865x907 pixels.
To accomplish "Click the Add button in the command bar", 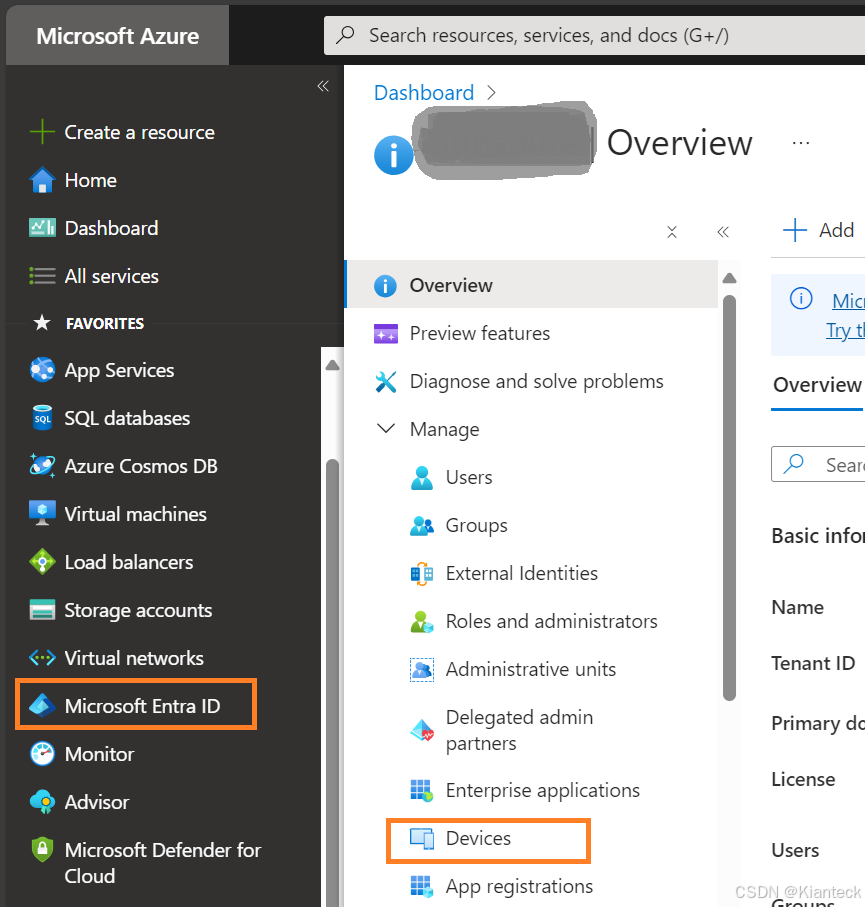I will point(818,230).
